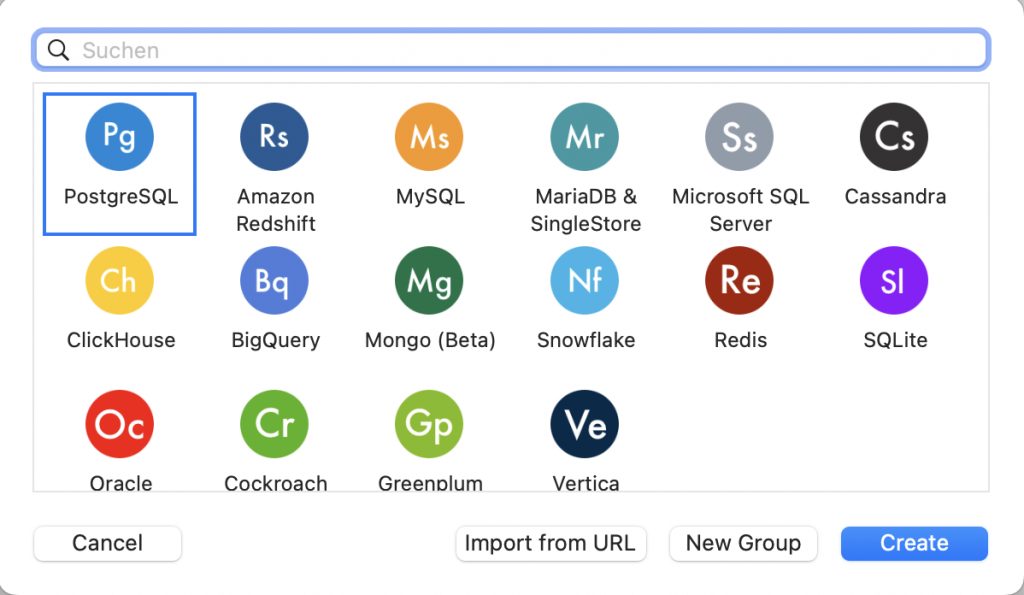Focus the Suchen search field

530,50
